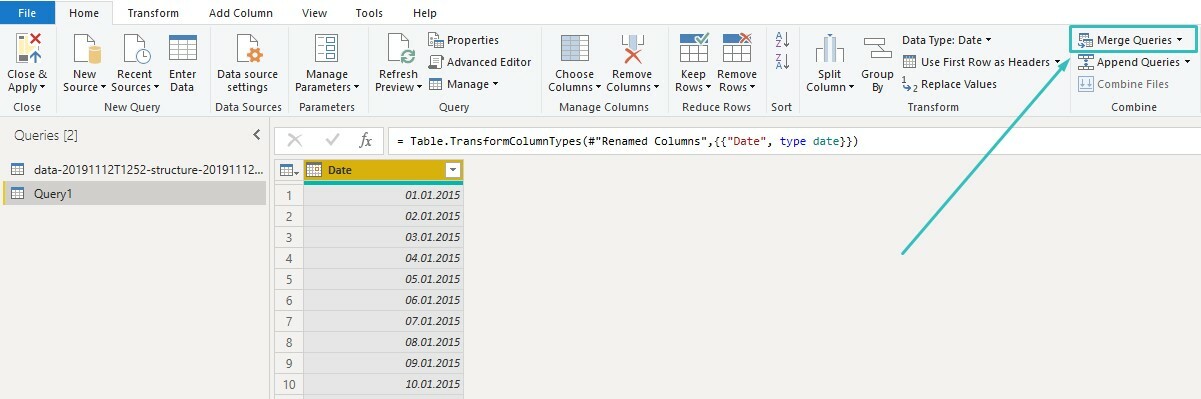Select row number 9
The width and height of the screenshot is (1201, 399).
288,363
